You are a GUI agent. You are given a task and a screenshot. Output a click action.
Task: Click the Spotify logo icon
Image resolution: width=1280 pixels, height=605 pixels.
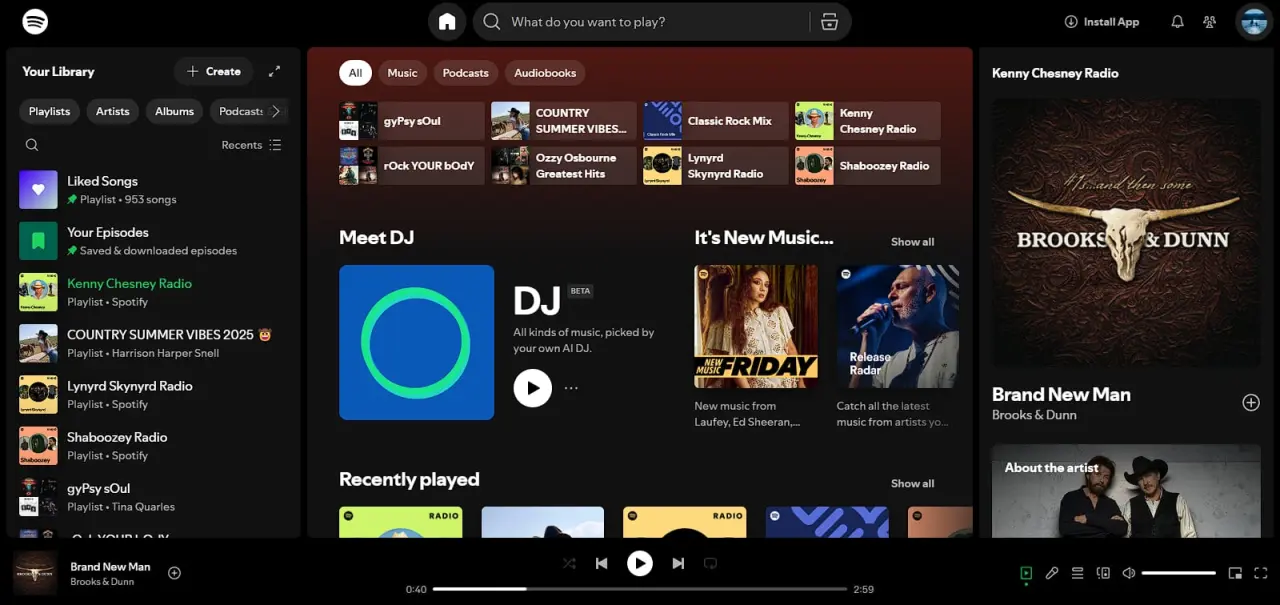click(x=35, y=21)
